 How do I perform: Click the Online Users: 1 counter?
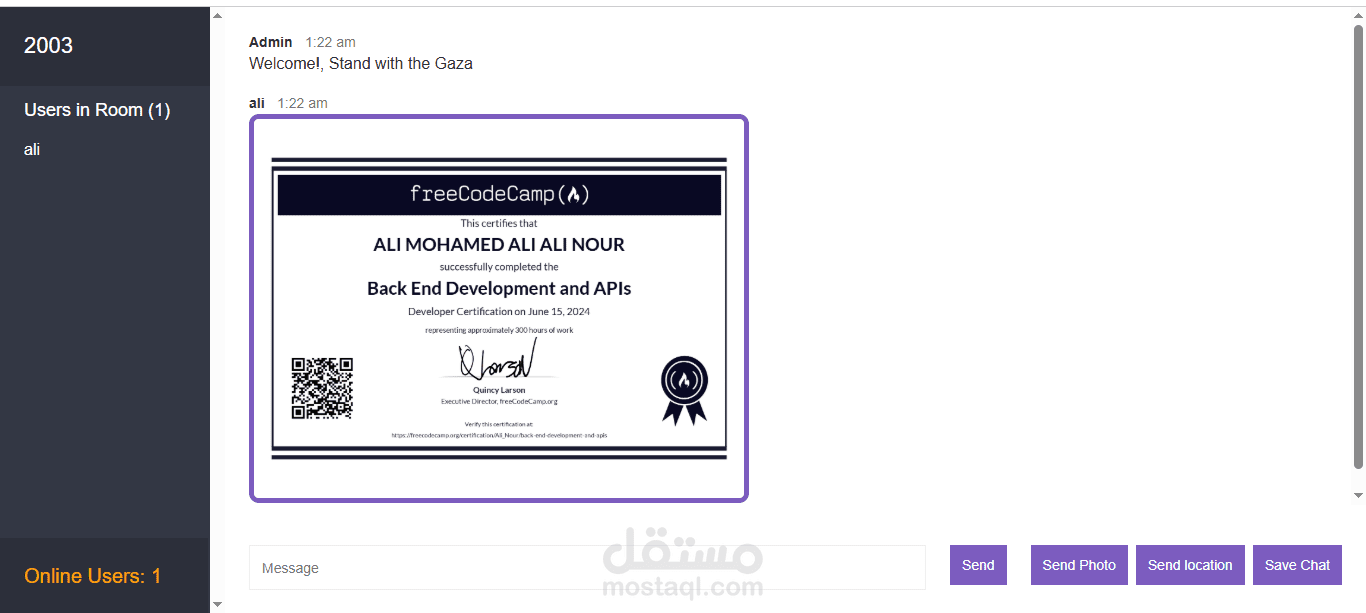tap(93, 576)
